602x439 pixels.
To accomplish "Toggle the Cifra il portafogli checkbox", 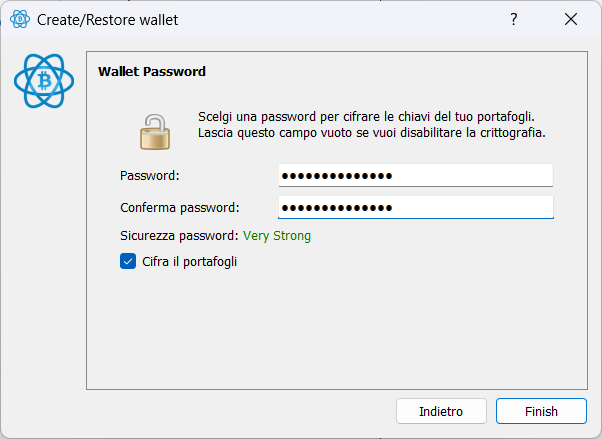I will pos(128,262).
